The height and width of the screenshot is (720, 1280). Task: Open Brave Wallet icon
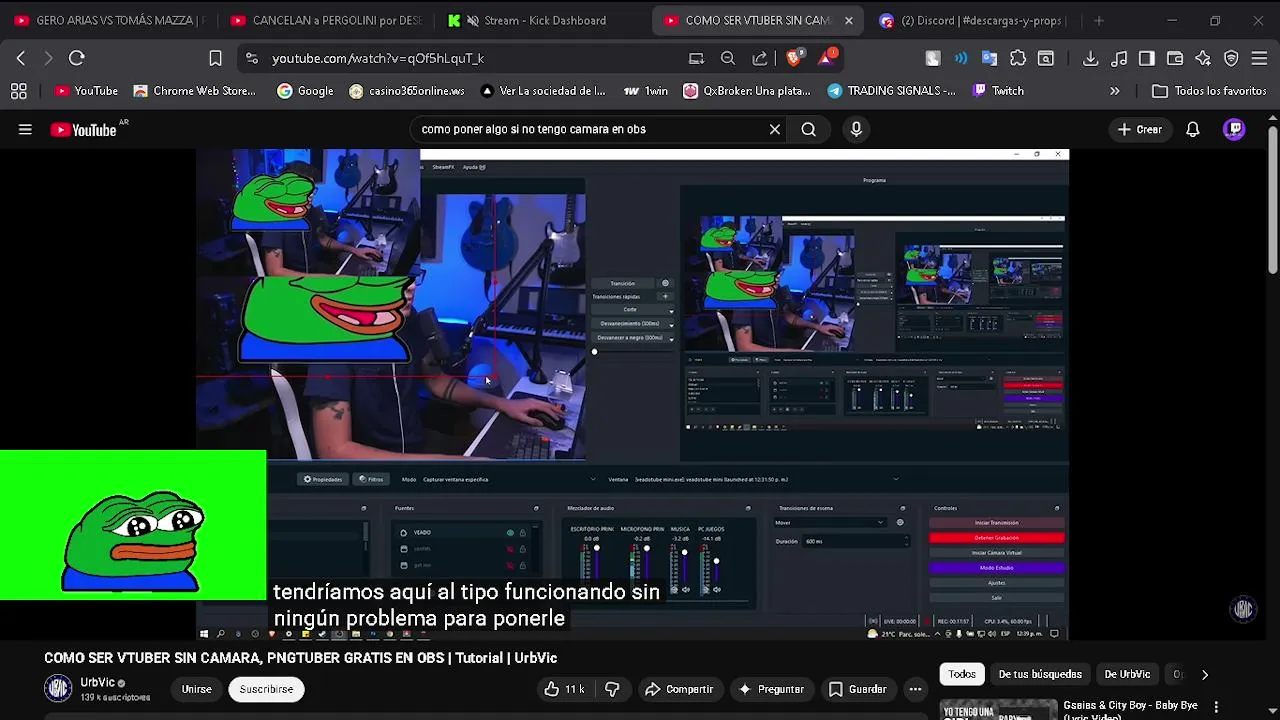click(1175, 58)
